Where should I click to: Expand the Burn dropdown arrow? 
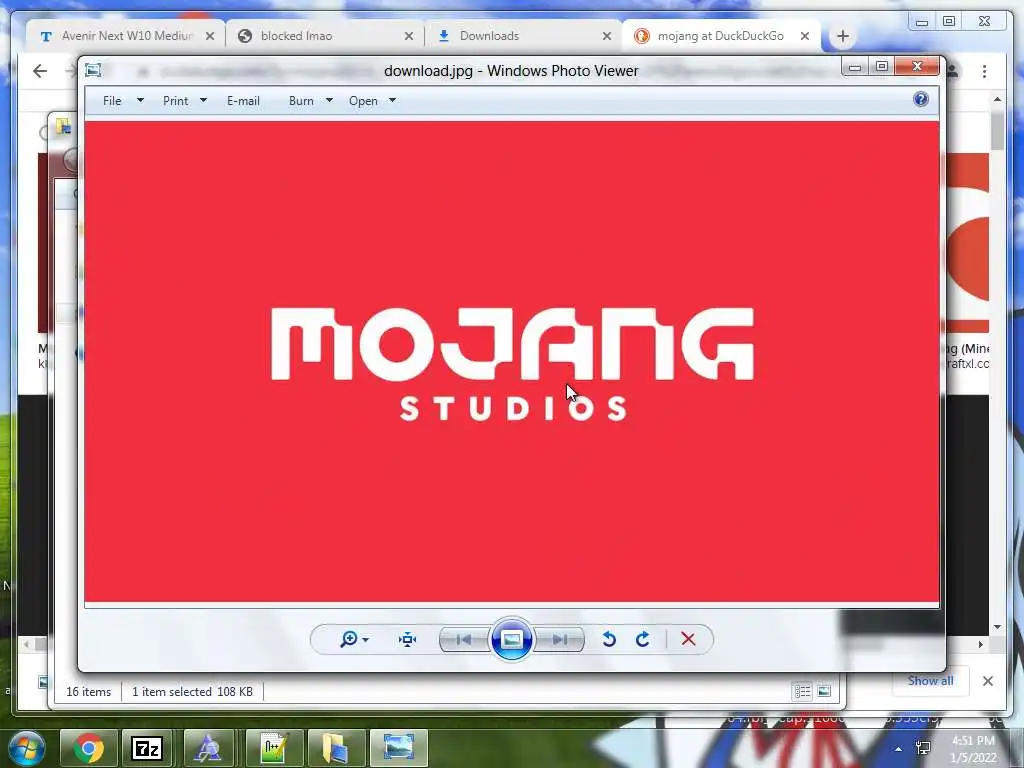click(329, 100)
